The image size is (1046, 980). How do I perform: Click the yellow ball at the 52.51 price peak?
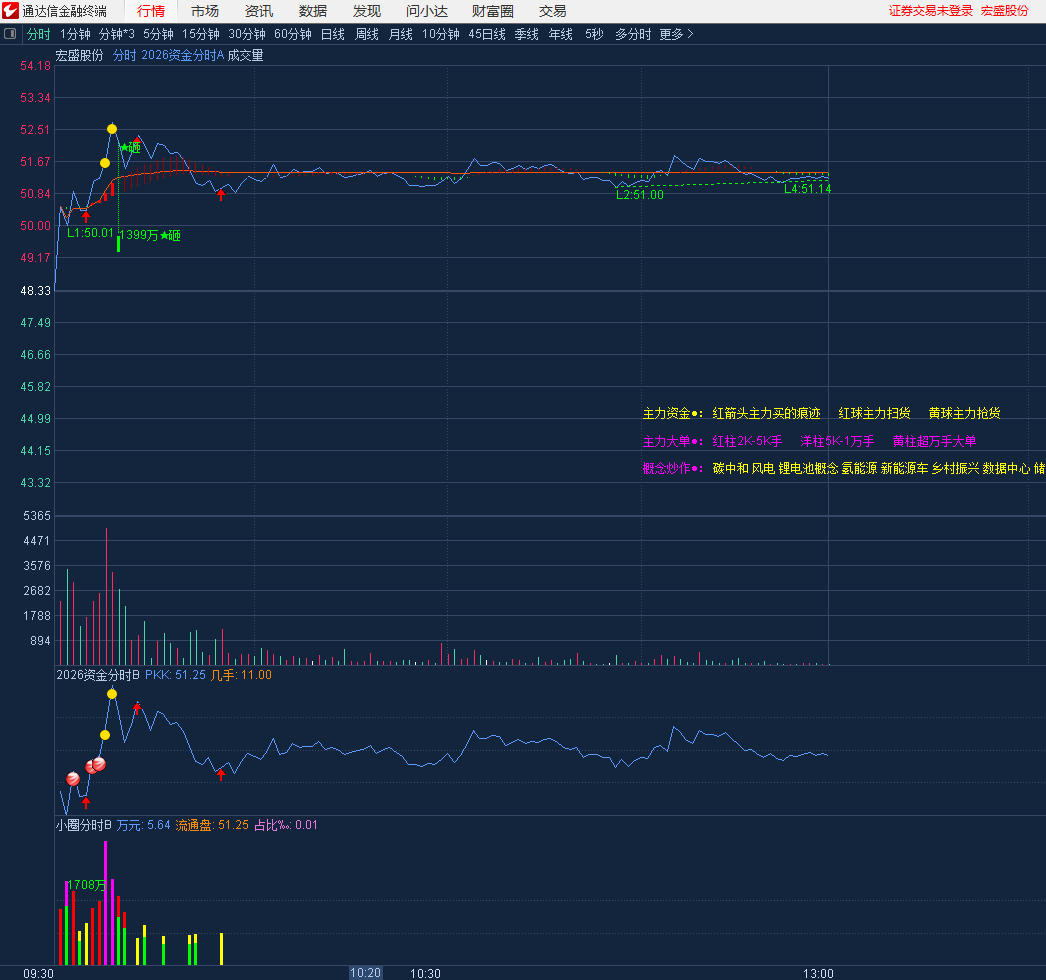pyautogui.click(x=112, y=129)
